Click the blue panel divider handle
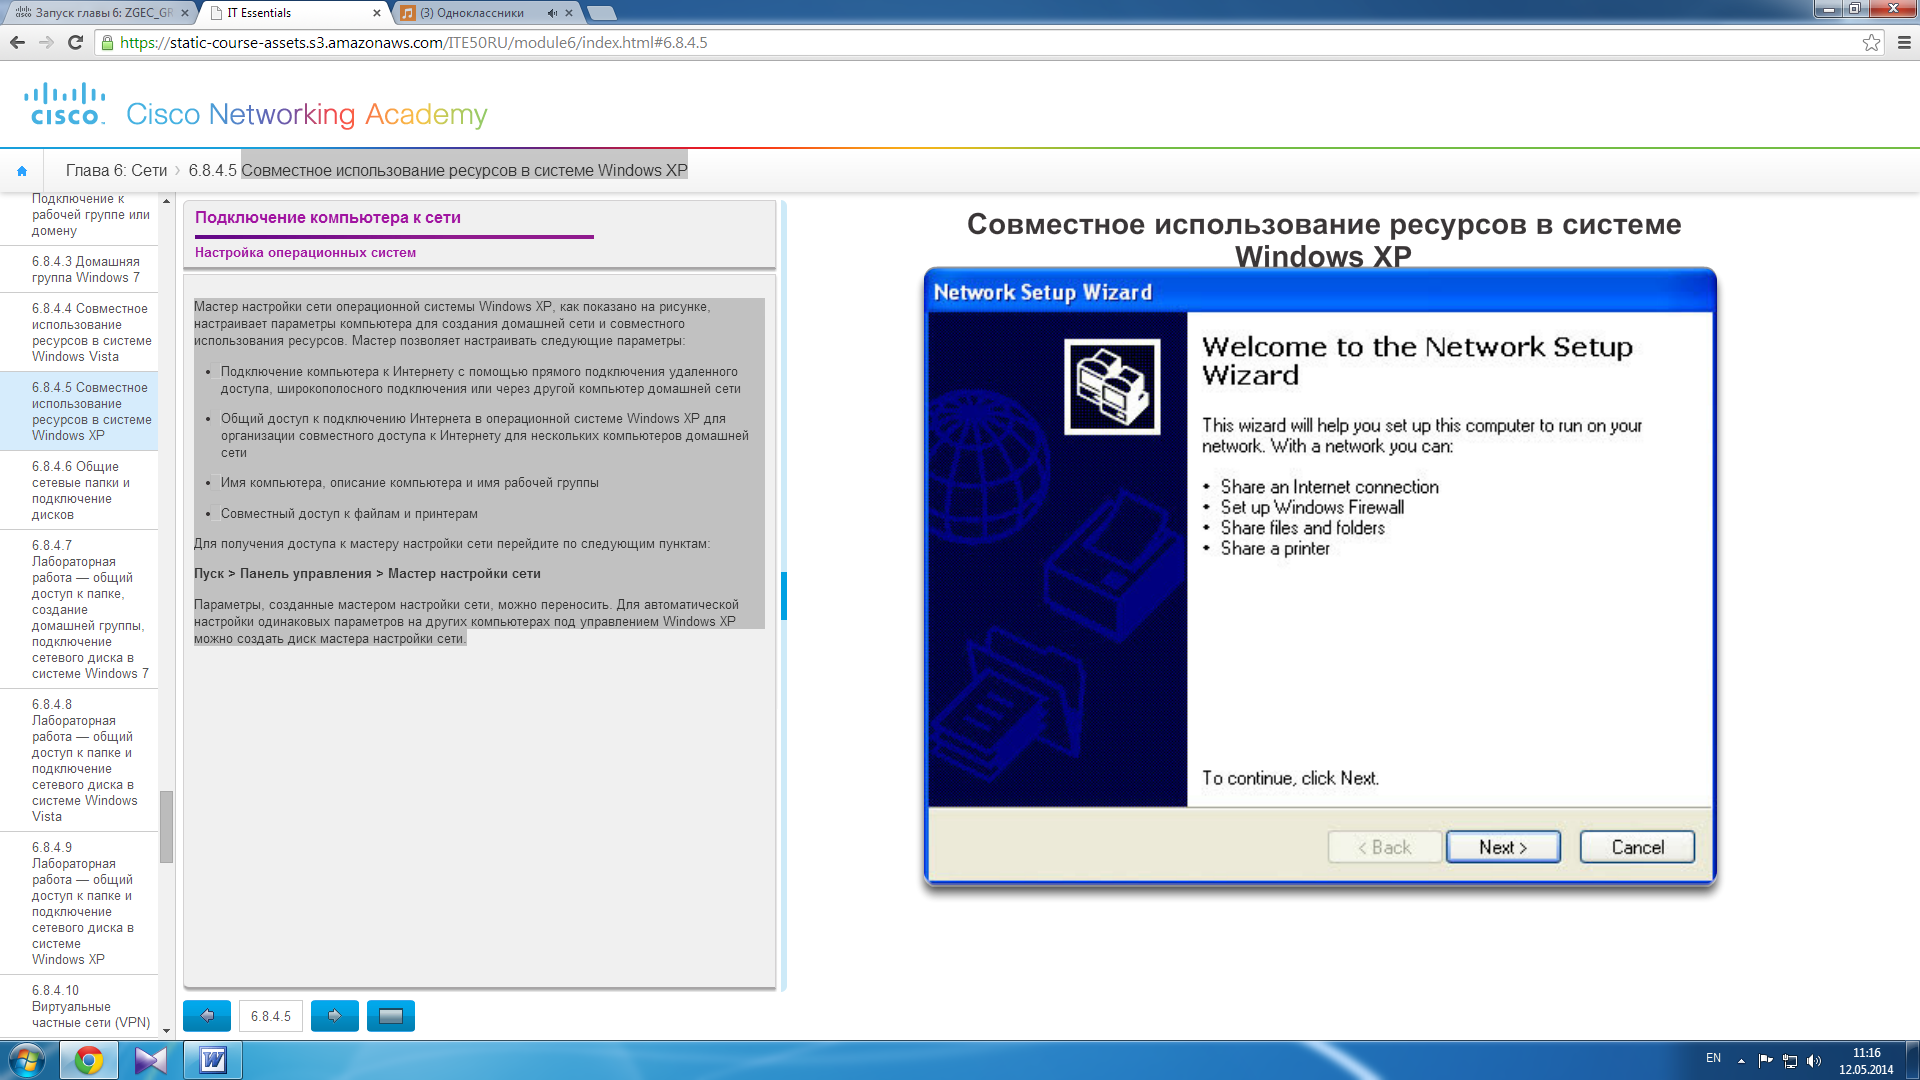Viewport: 1920px width, 1080px height. click(x=784, y=596)
